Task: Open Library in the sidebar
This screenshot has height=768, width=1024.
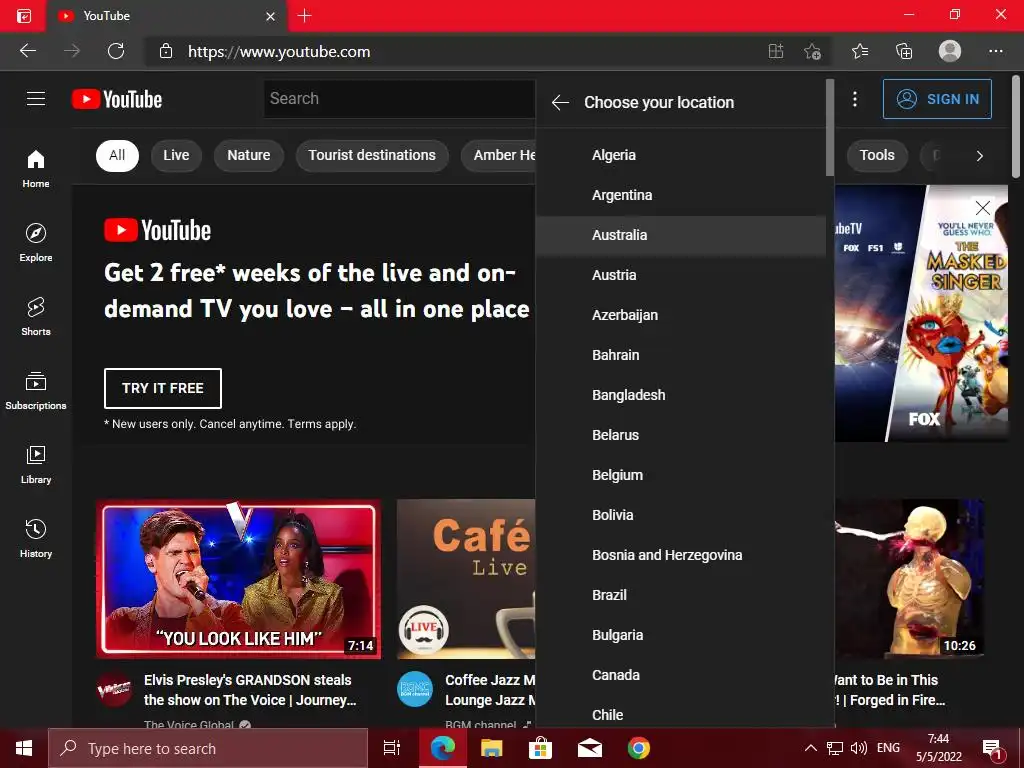Action: (x=36, y=464)
